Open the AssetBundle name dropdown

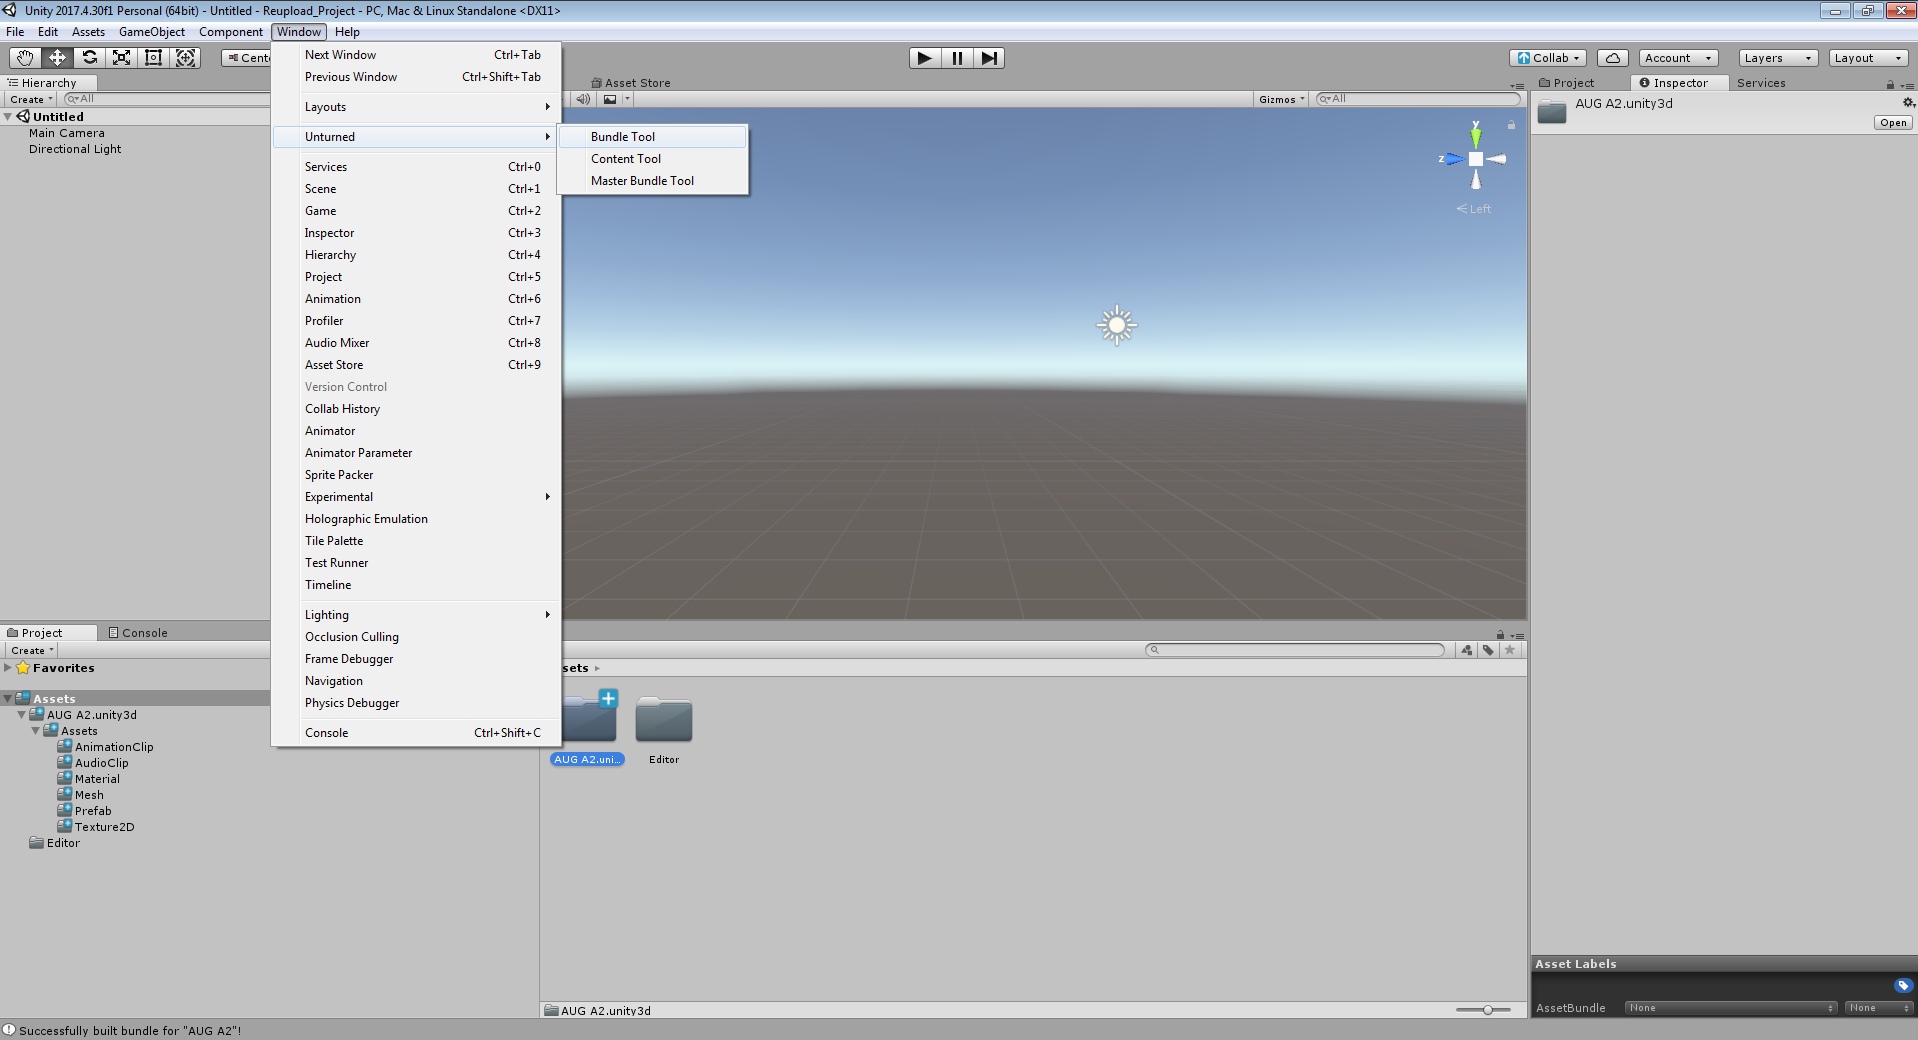click(1731, 1008)
